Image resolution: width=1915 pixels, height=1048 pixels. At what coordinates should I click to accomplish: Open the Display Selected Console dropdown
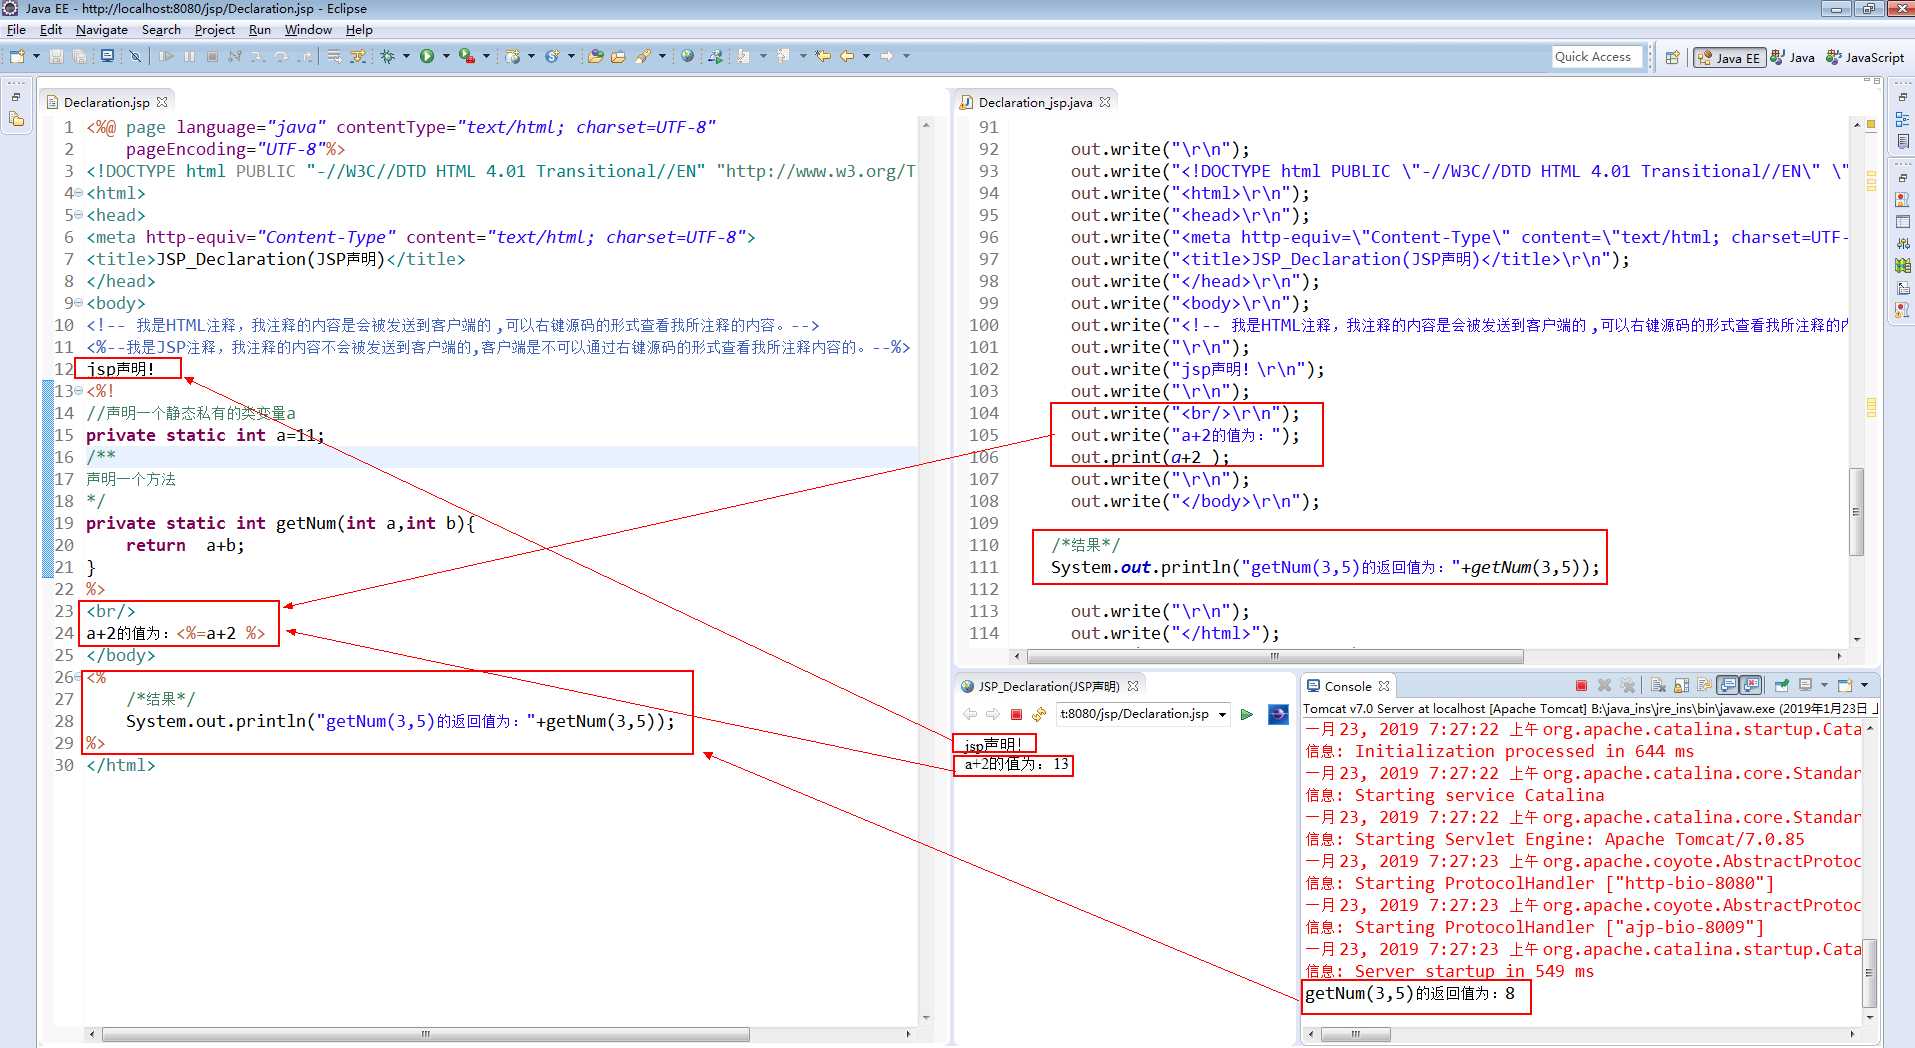[x=1824, y=686]
